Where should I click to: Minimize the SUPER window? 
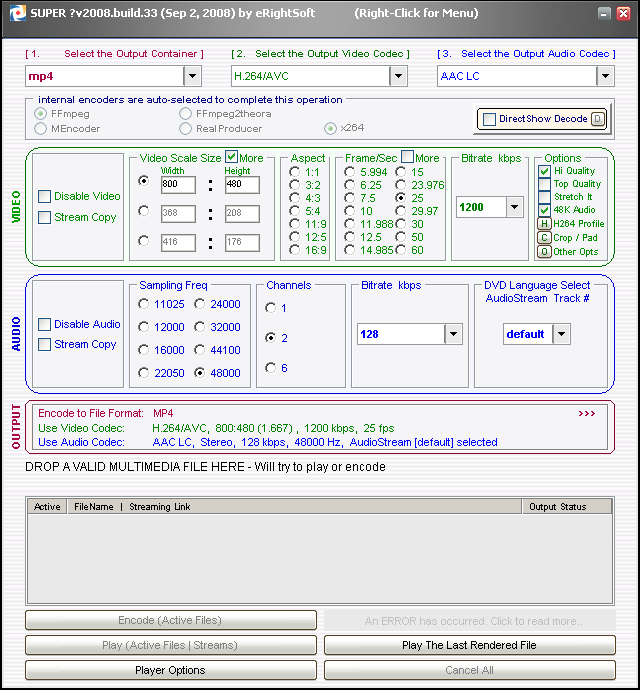tap(604, 14)
